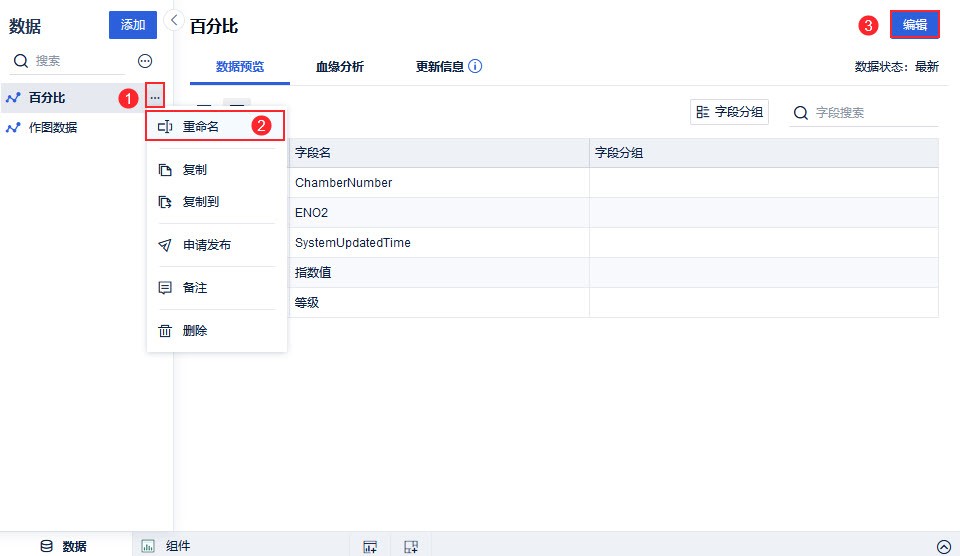Switch to the 组件 tab at the bottom

coord(177,546)
